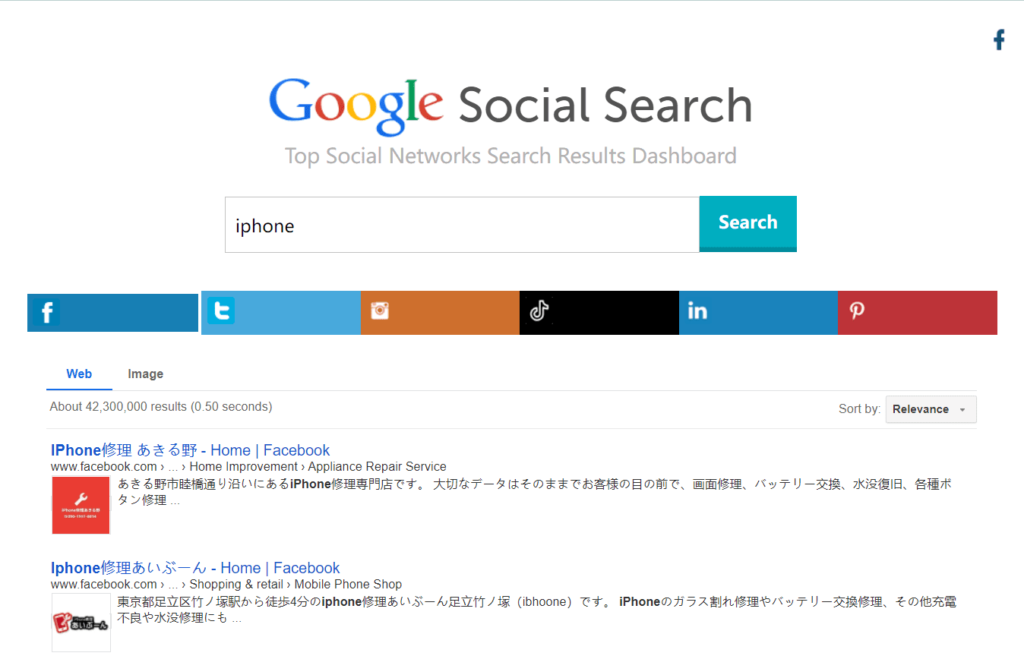The image size is (1024, 656).
Task: Switch to the Image results tab
Action: pos(146,374)
